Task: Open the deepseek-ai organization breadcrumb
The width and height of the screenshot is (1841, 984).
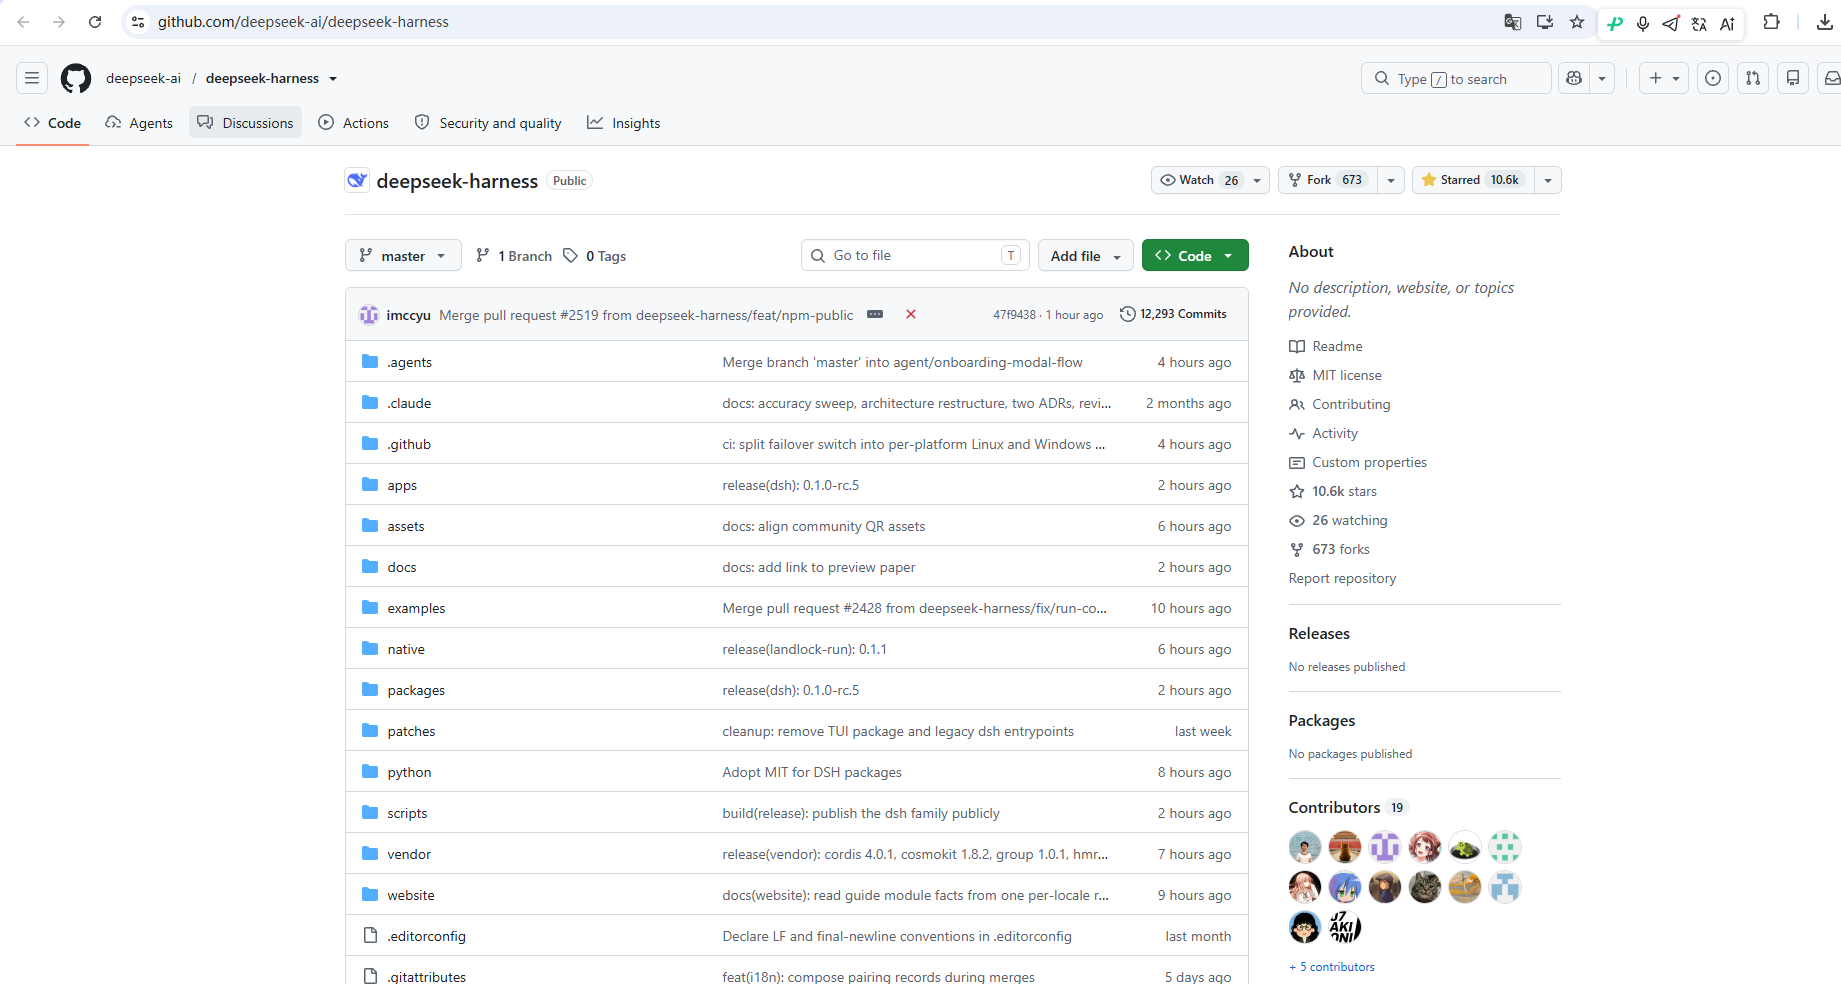Action: point(144,78)
